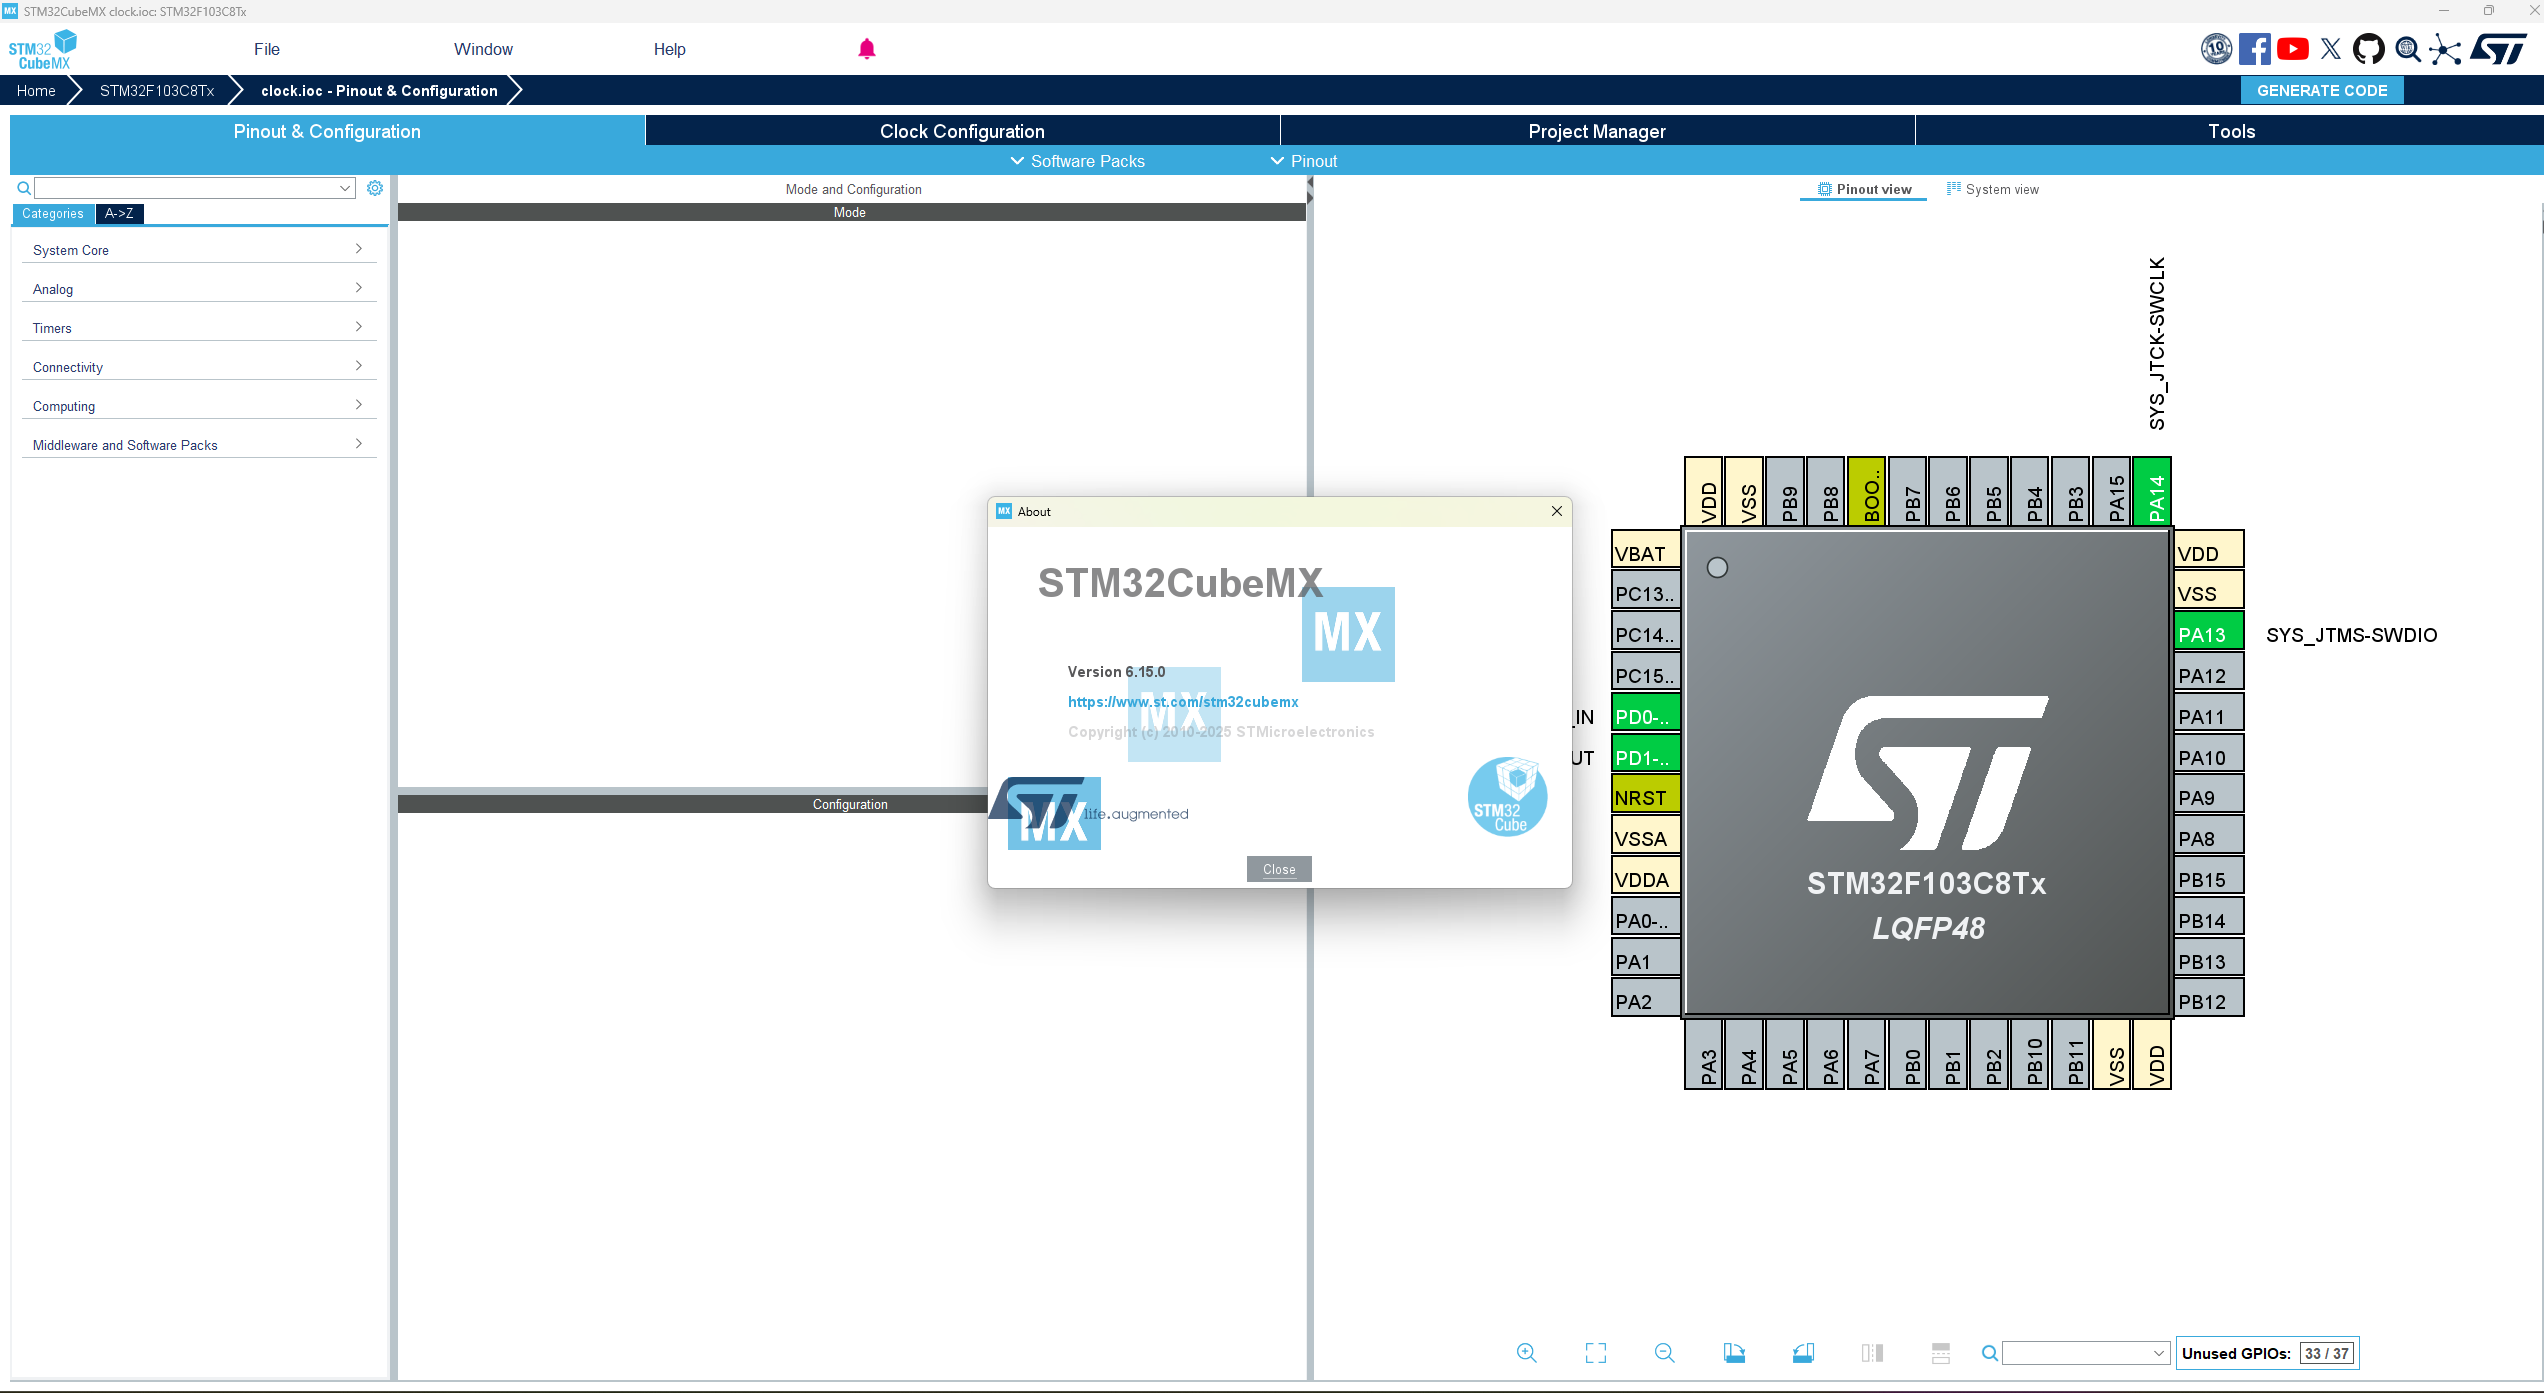Zoom out the pinout view
This screenshot has width=2544, height=1393.
(1665, 1353)
